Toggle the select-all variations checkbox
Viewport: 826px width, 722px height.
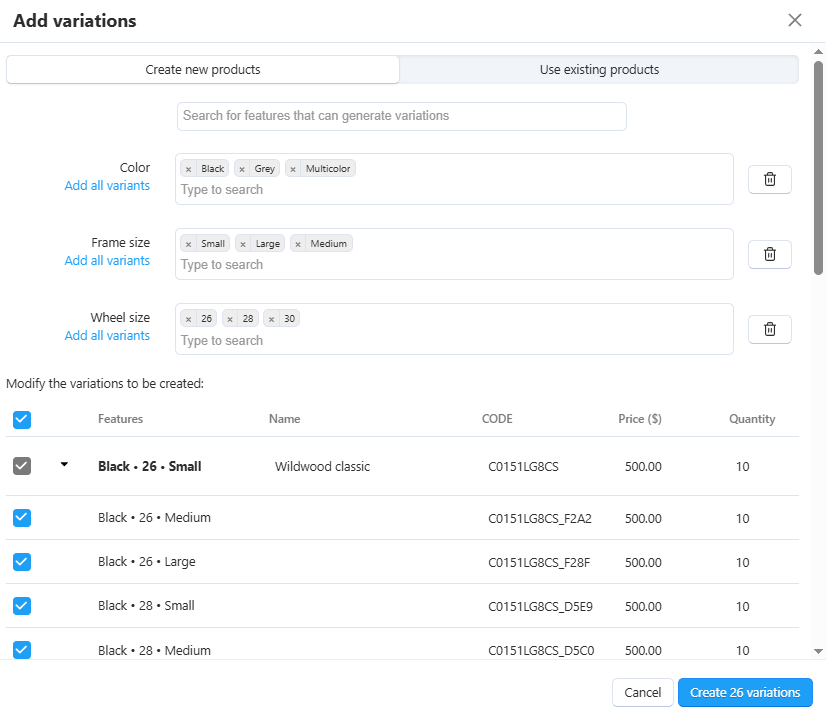(x=22, y=420)
